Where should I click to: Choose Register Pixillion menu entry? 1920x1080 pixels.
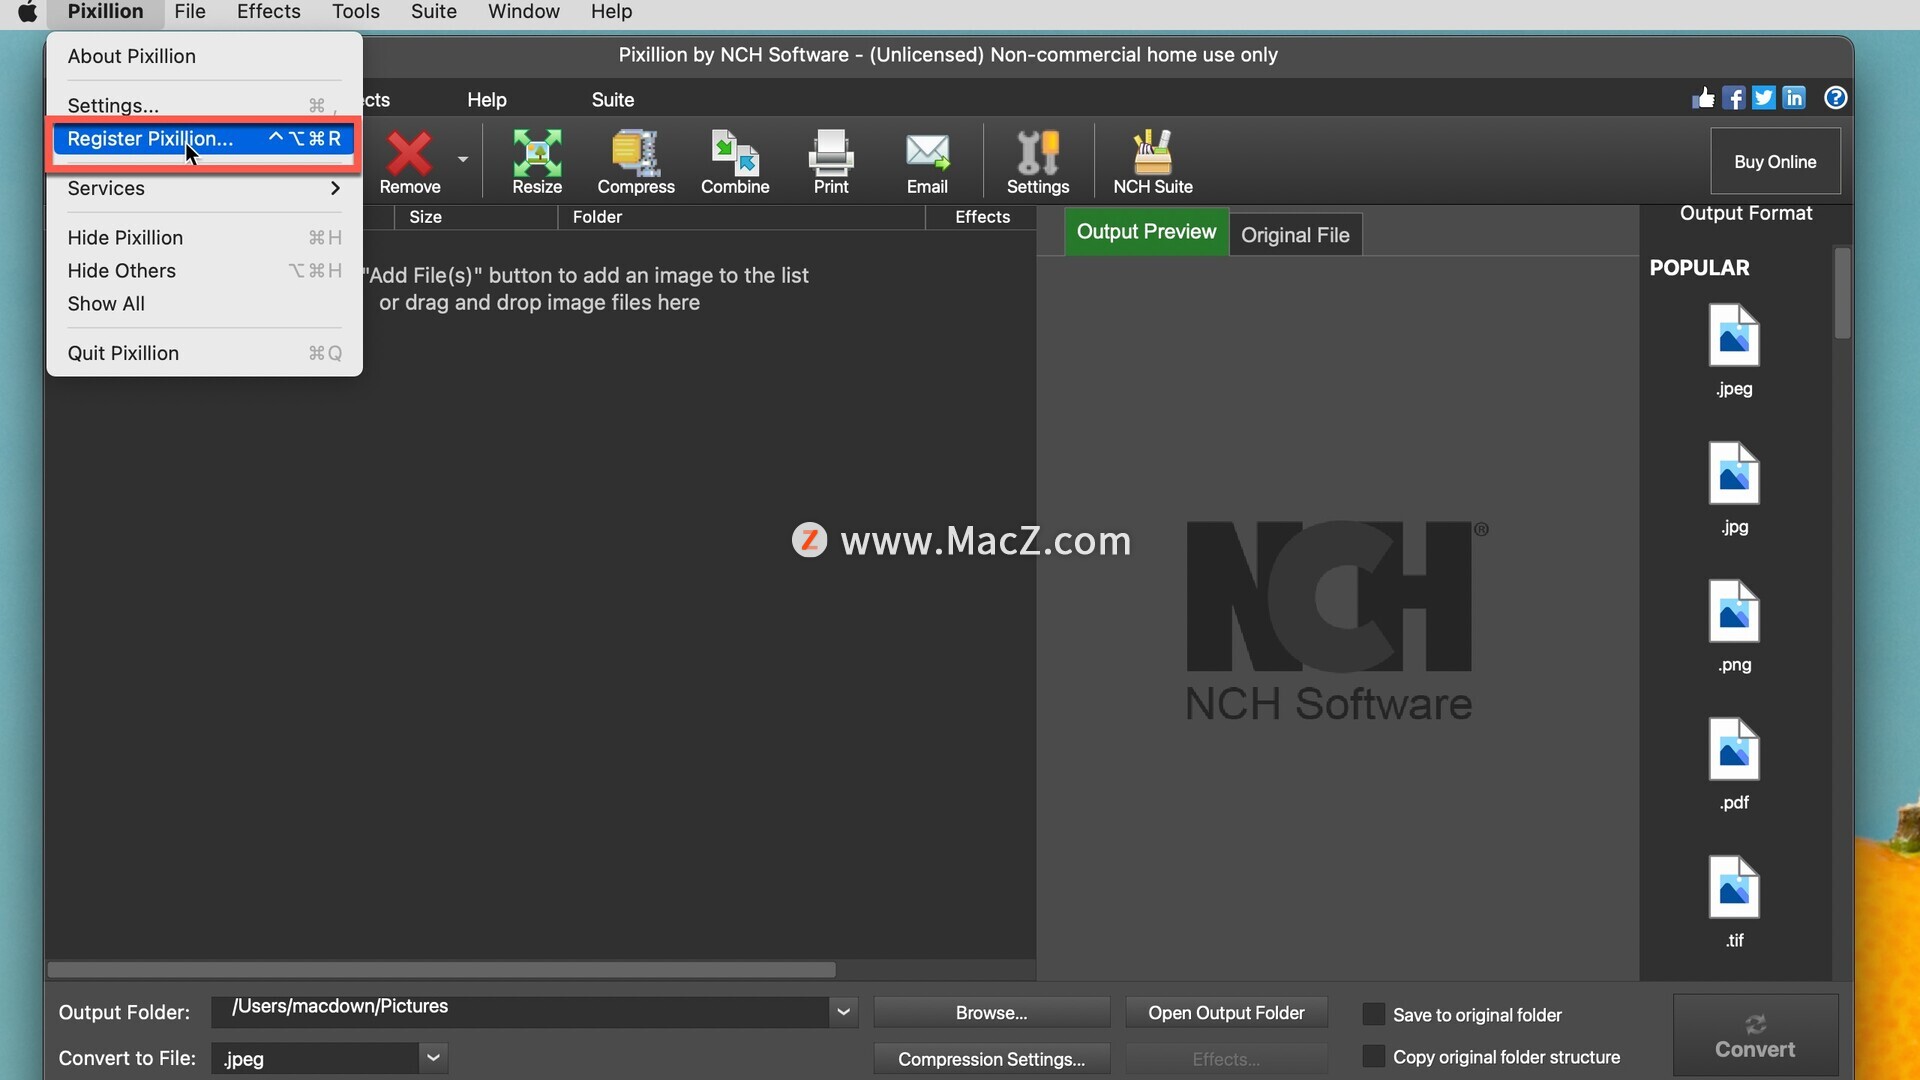150,139
